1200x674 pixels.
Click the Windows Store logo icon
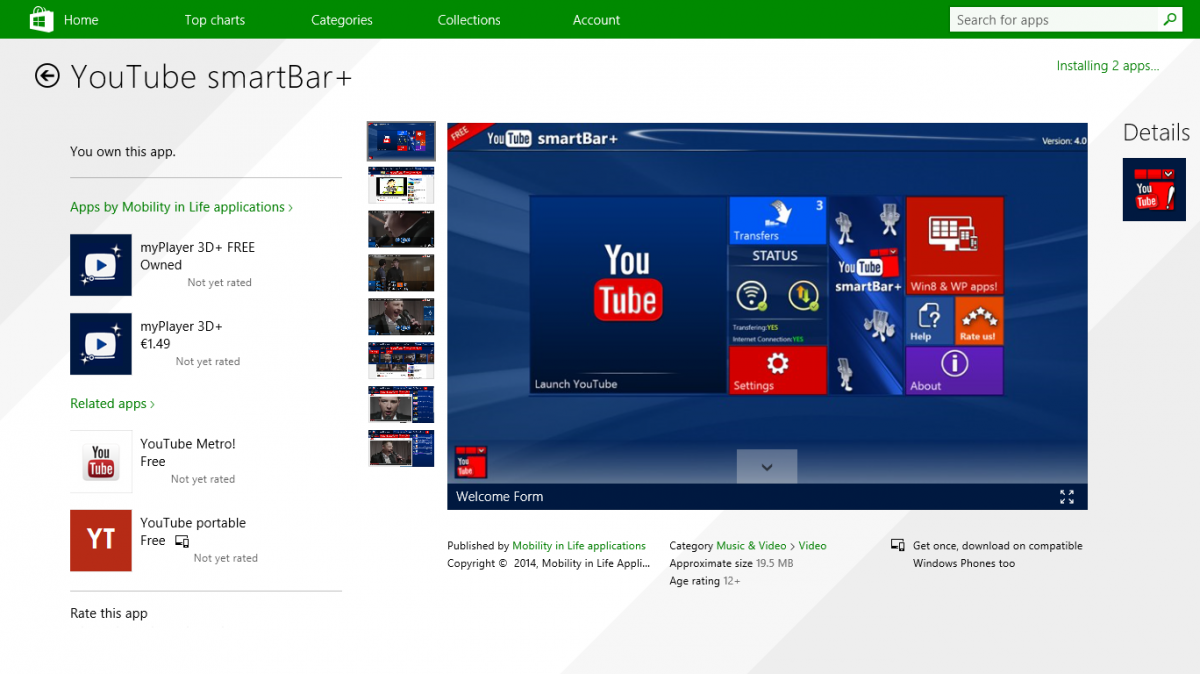pyautogui.click(x=41, y=19)
